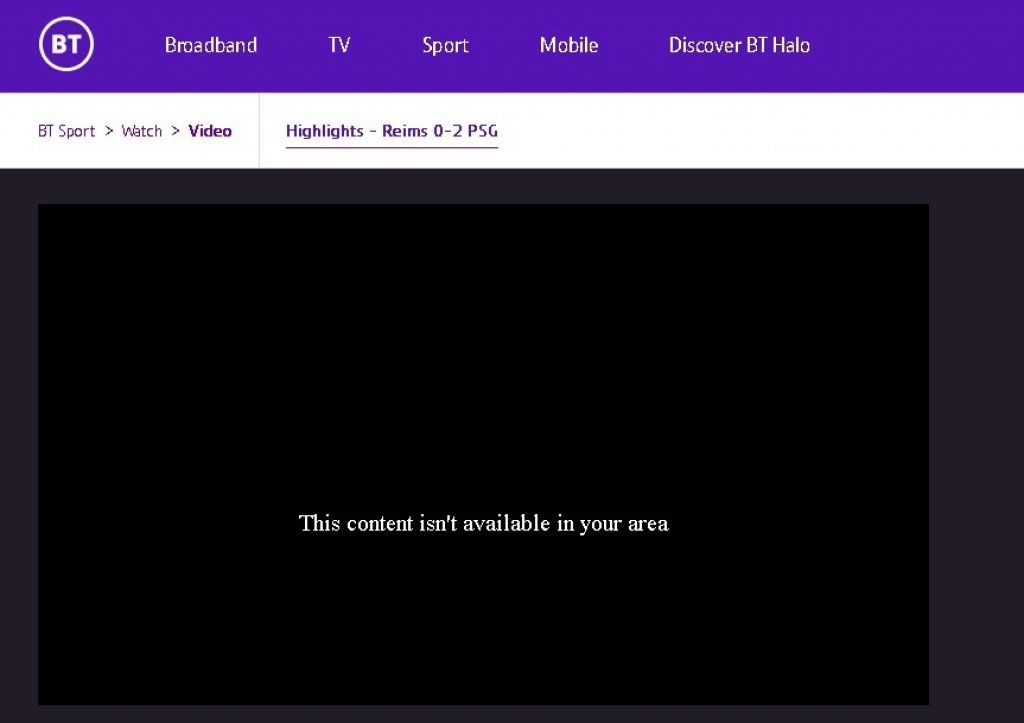This screenshot has width=1024, height=723.
Task: Click the chevron after Watch breadcrumb
Action: tap(175, 131)
